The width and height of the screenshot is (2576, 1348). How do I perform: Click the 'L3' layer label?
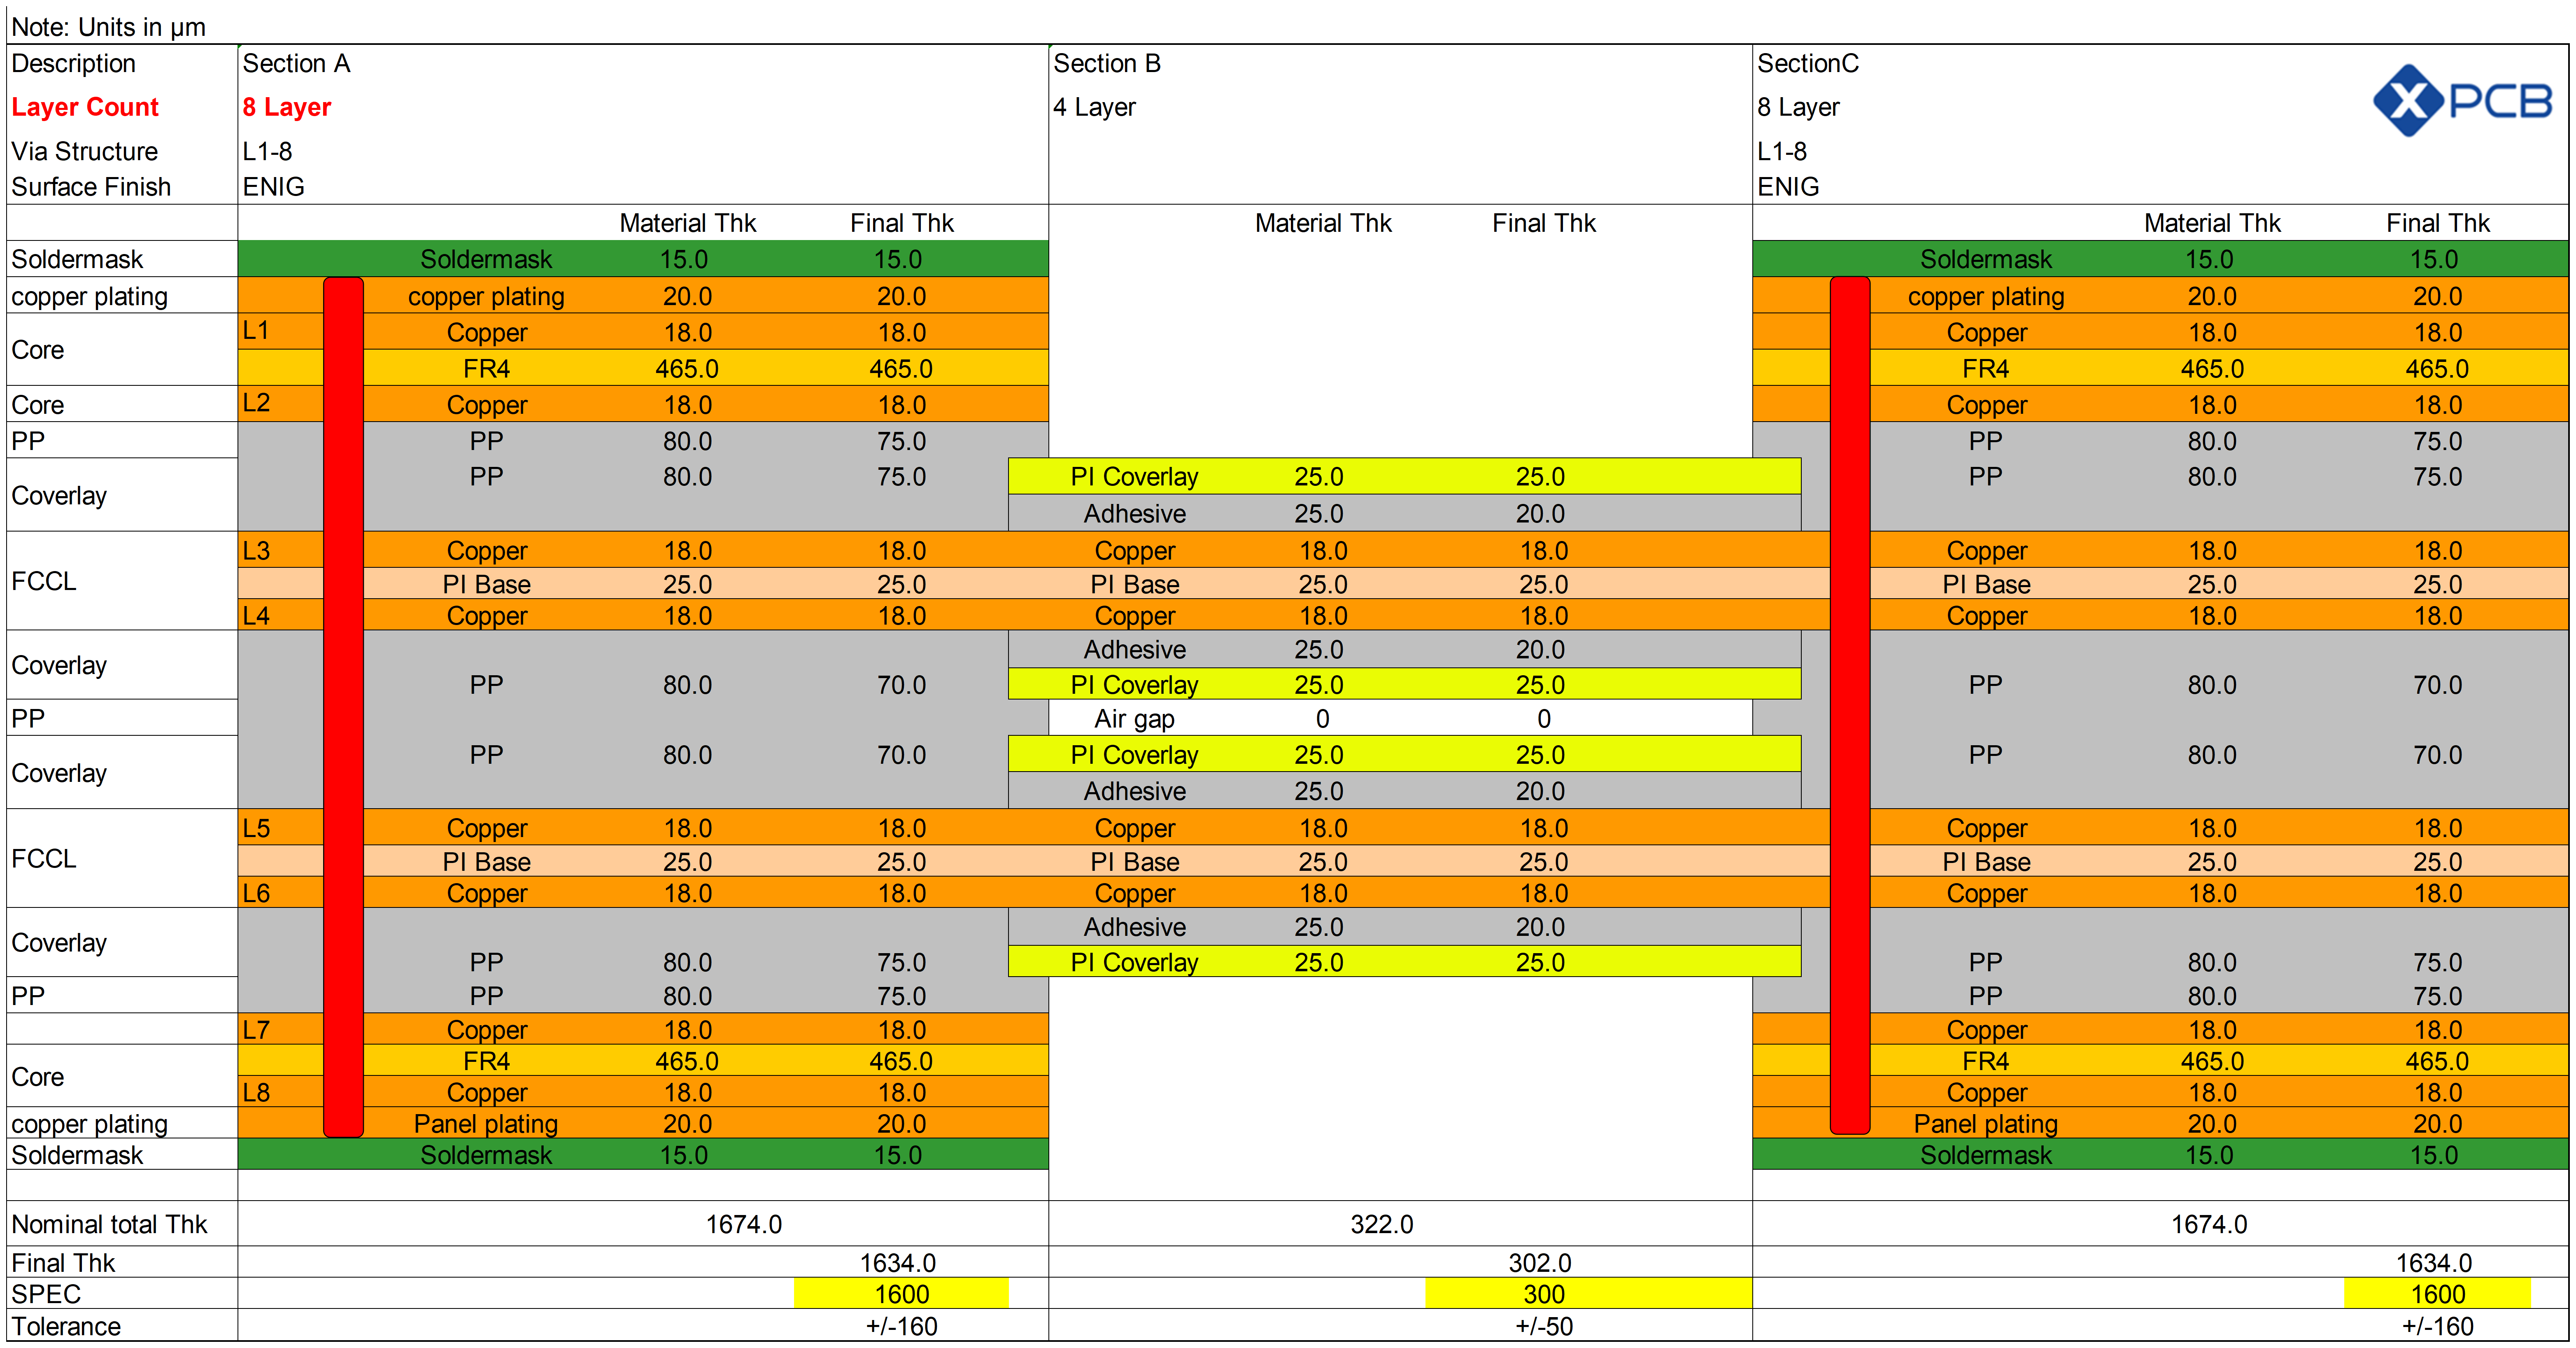pyautogui.click(x=256, y=550)
